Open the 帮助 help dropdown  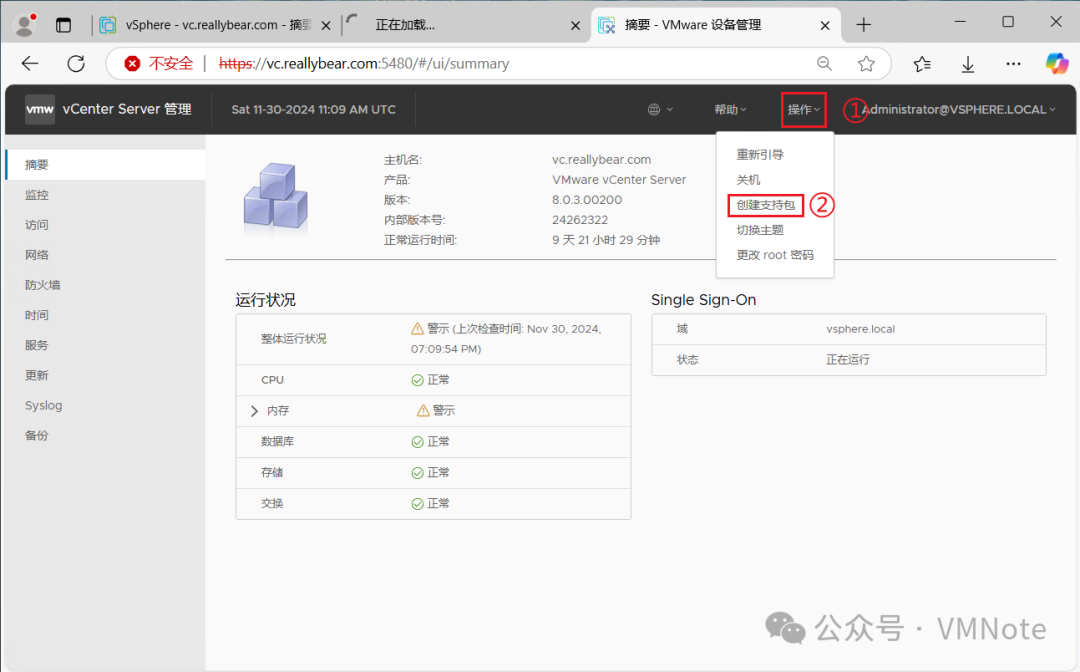coord(730,109)
